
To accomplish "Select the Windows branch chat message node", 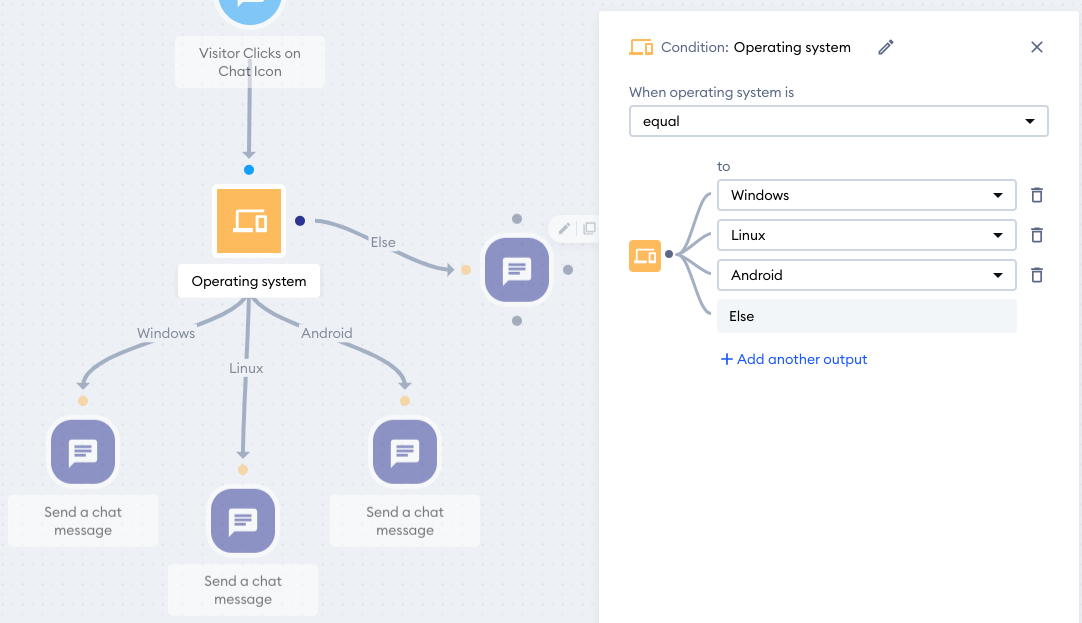I will pos(83,452).
